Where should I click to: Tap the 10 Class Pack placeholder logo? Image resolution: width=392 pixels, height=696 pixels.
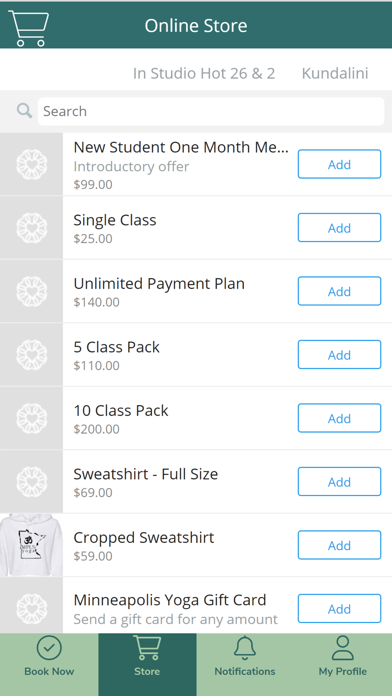pos(32,418)
